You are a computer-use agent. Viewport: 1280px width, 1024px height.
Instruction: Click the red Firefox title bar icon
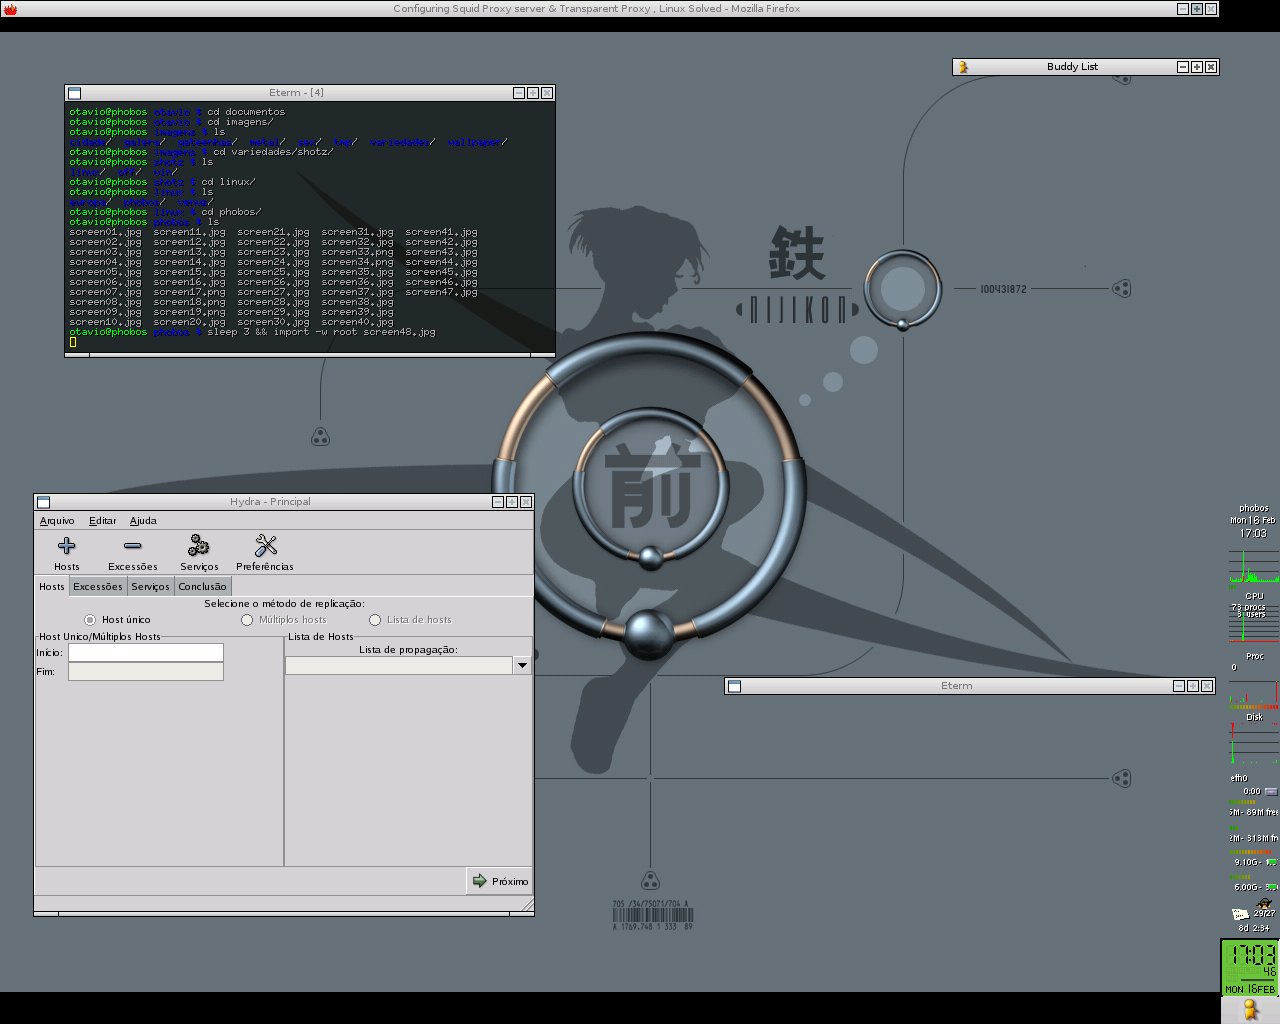10,9
